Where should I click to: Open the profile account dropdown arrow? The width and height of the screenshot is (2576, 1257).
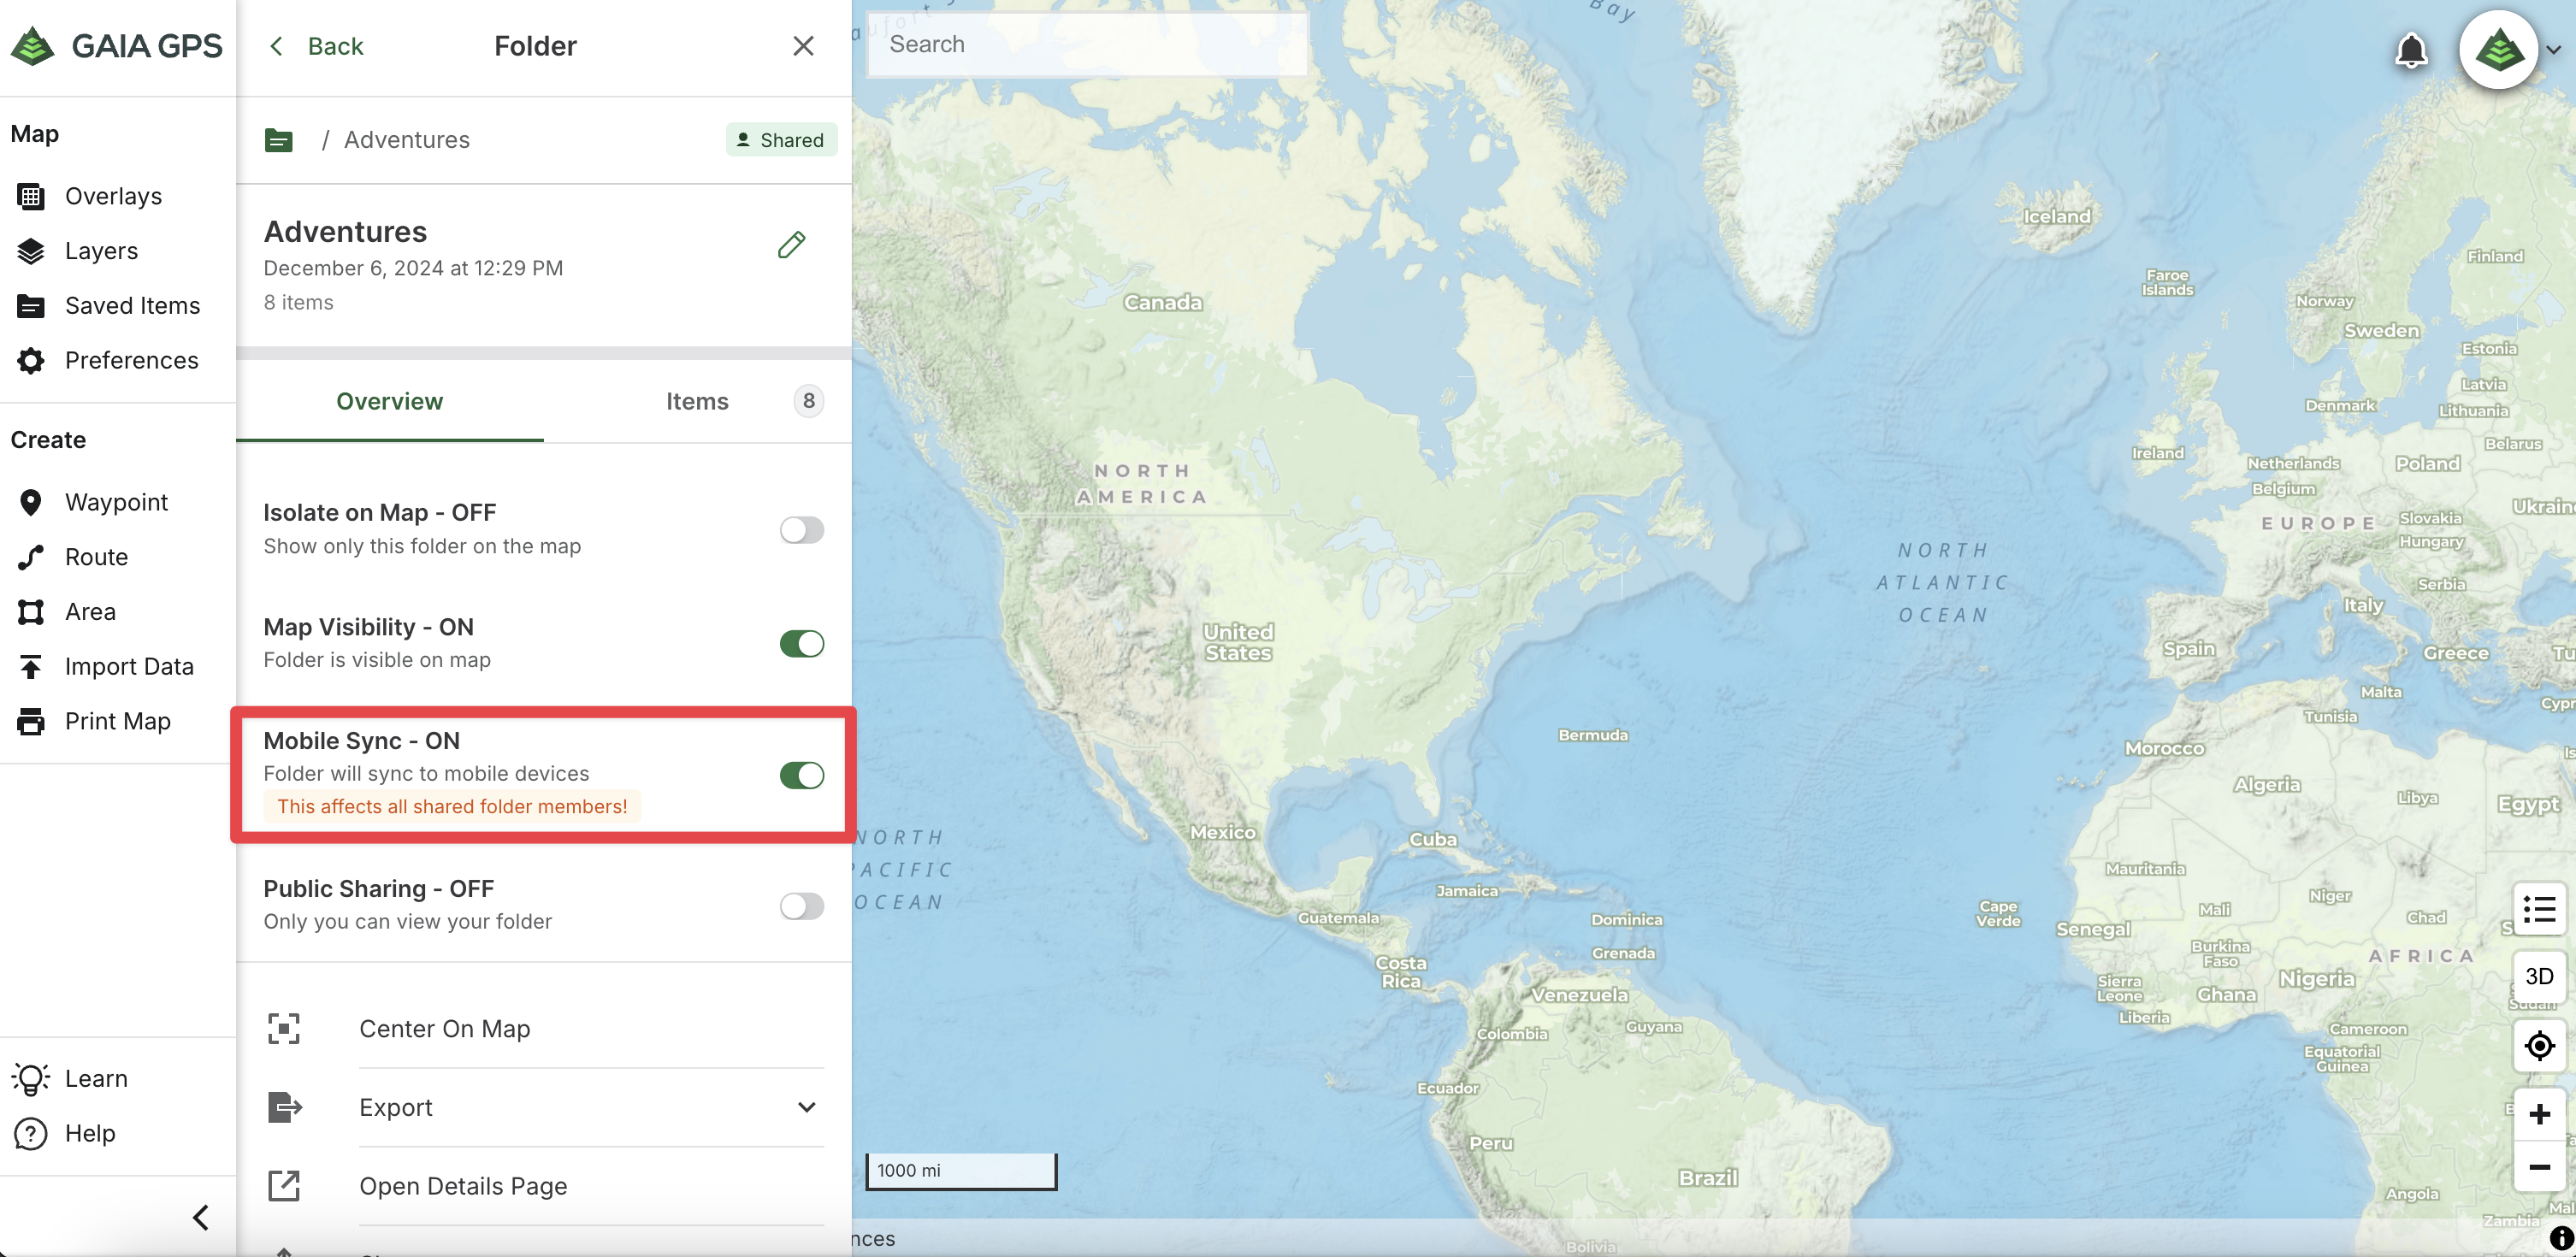pyautogui.click(x=2553, y=50)
